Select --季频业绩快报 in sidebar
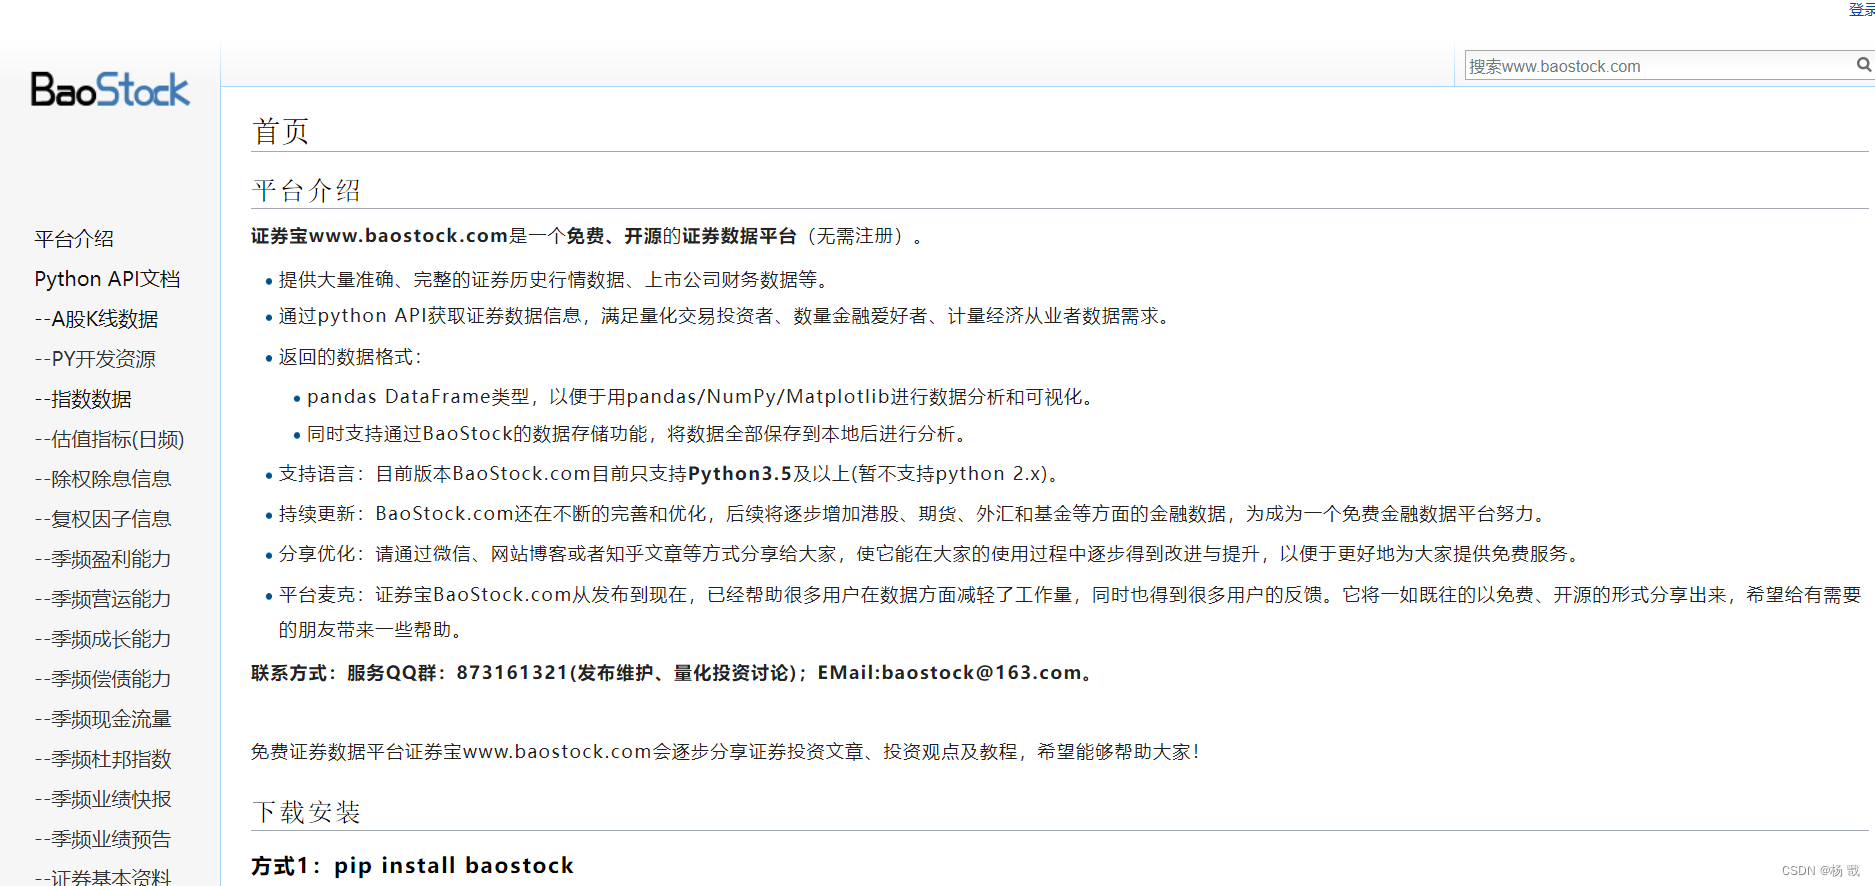Screen dimensions: 1875x886 click(102, 799)
